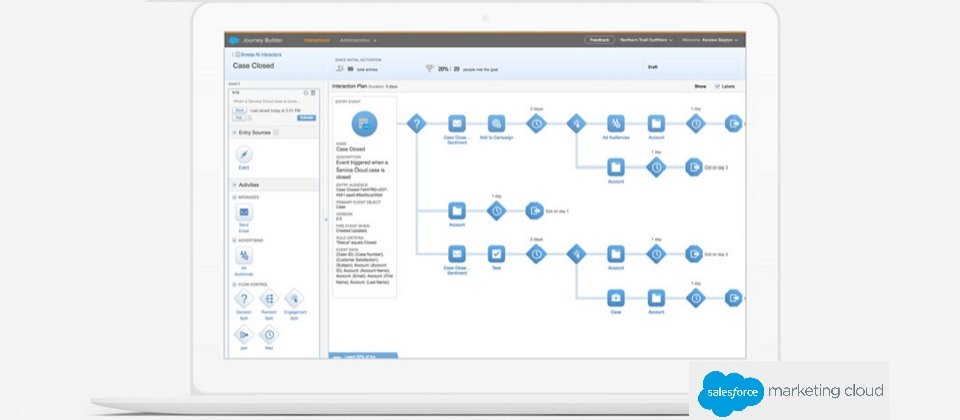Click the Test button
The image size is (960, 420).
coord(239,118)
